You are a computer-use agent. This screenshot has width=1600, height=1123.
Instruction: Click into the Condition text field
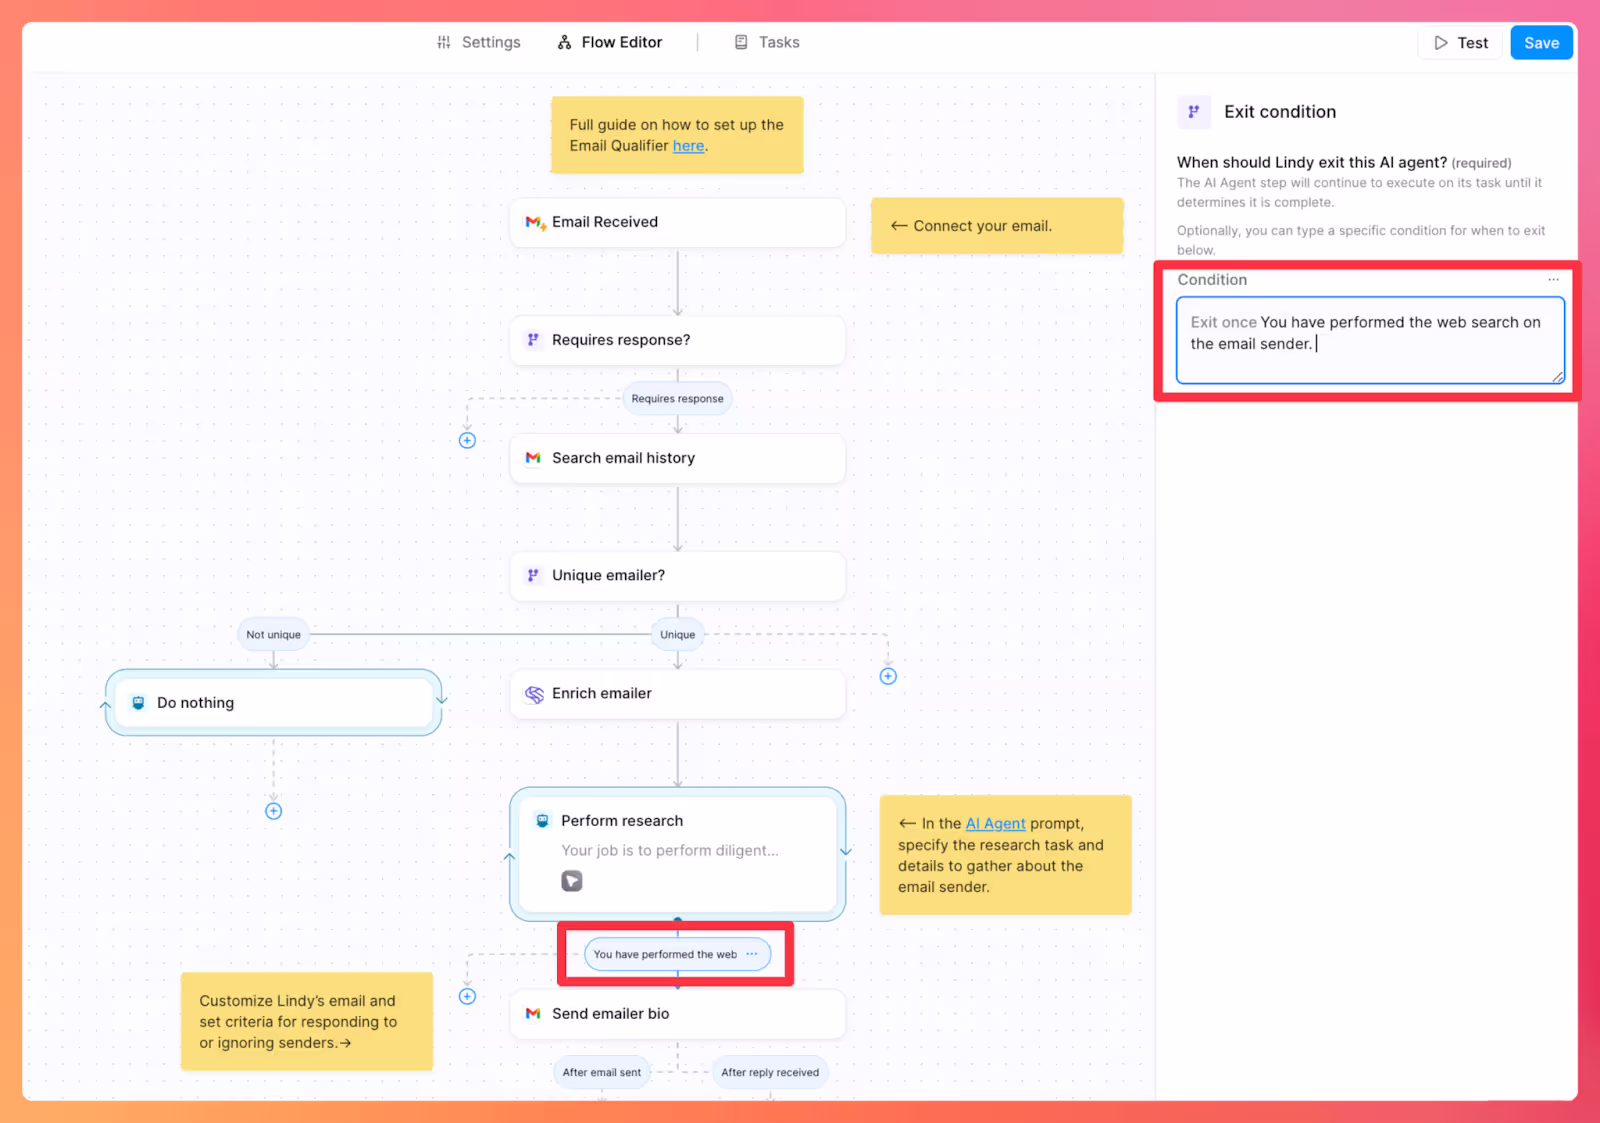point(1370,340)
